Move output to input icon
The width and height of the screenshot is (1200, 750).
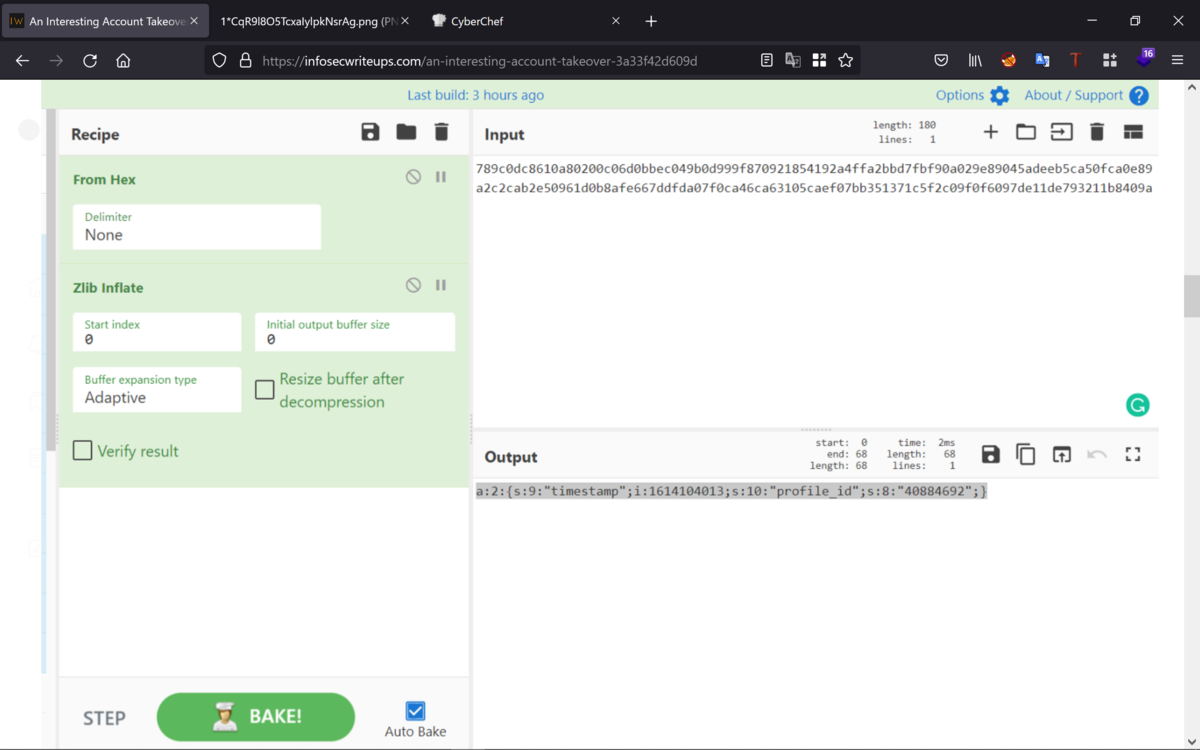(x=1061, y=454)
